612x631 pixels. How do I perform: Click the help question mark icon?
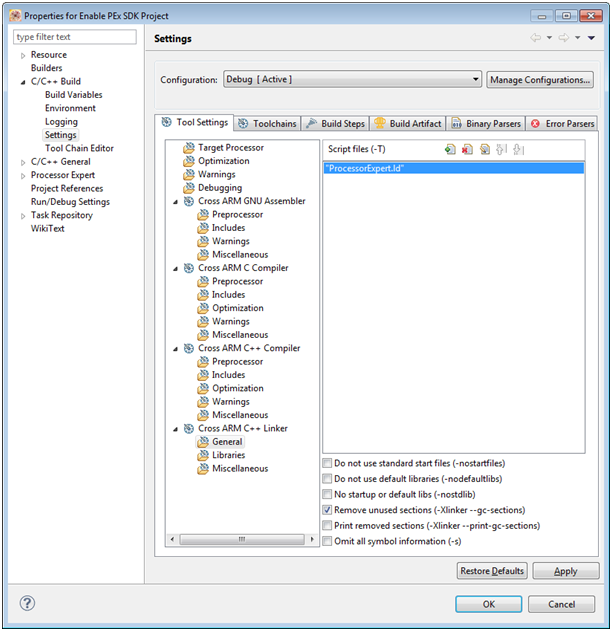click(27, 603)
